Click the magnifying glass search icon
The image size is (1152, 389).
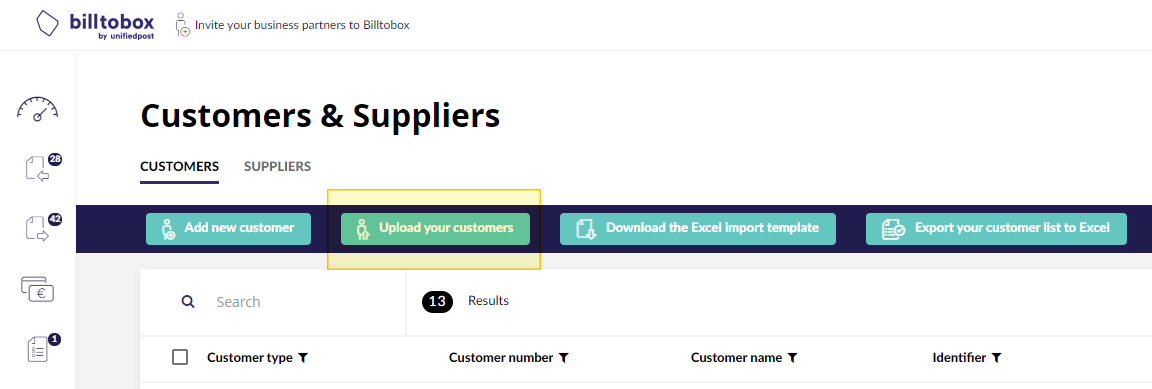pos(188,301)
